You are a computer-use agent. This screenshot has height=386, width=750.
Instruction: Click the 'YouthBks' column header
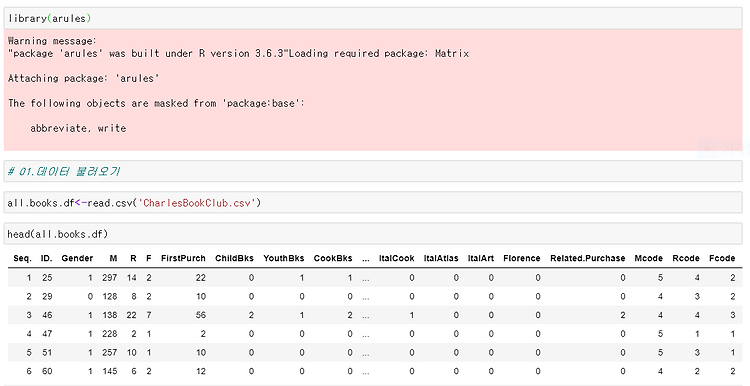click(x=284, y=258)
